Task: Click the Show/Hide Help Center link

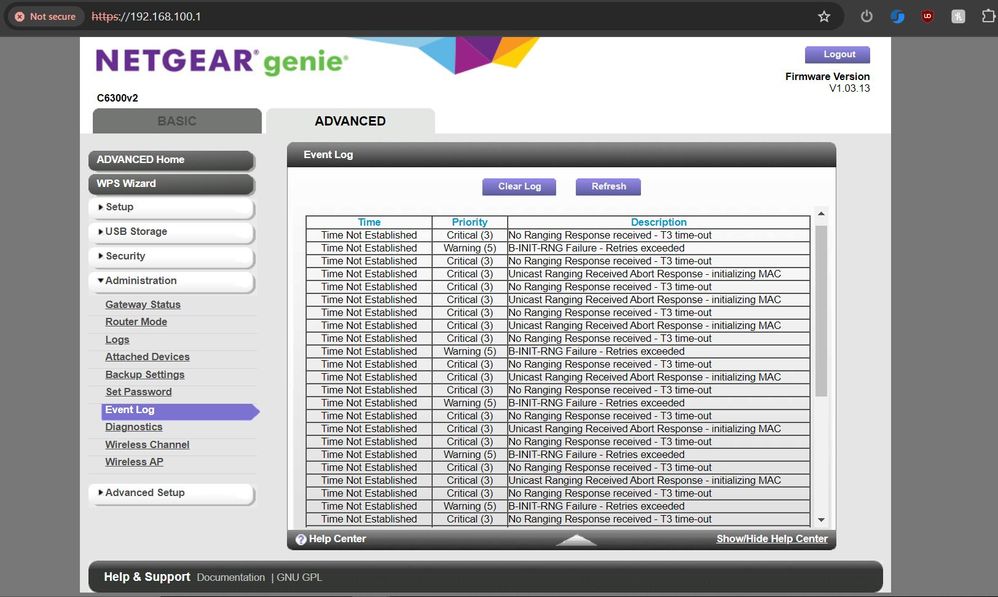Action: 771,539
